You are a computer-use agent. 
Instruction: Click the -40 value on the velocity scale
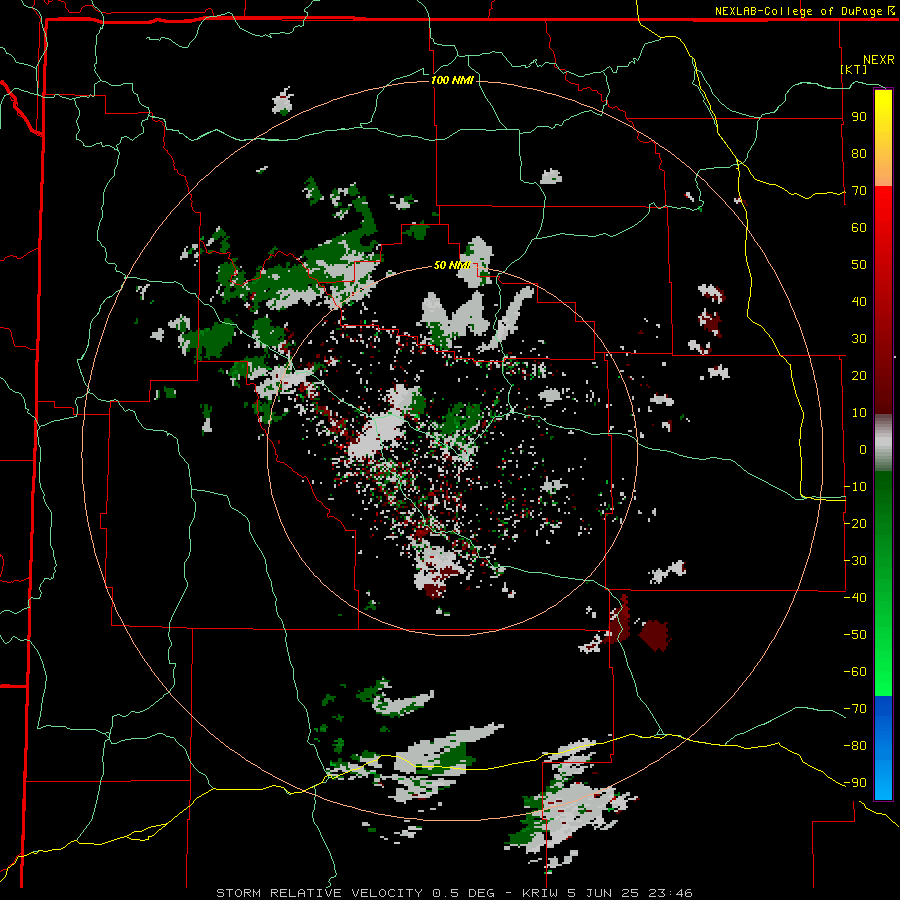(855, 598)
